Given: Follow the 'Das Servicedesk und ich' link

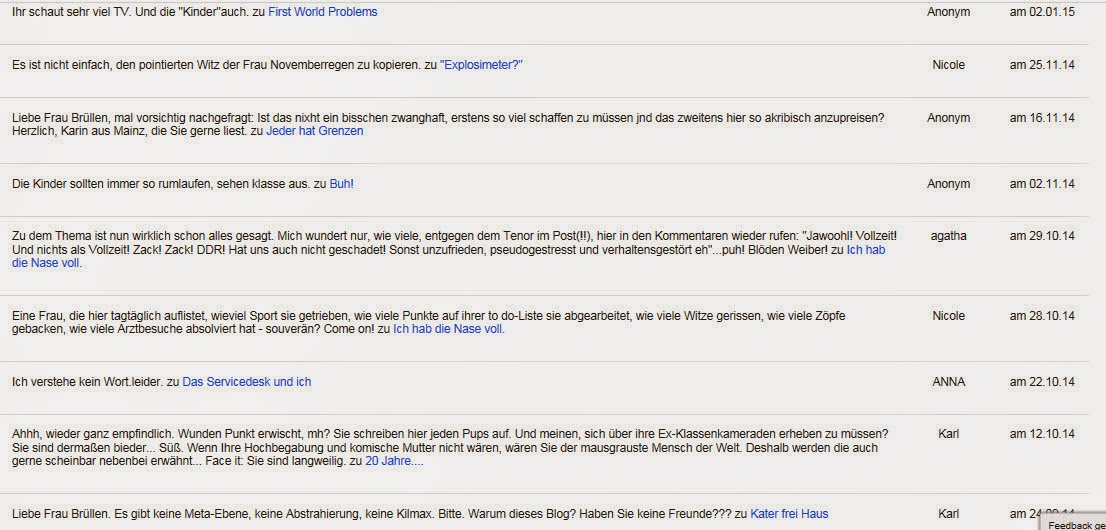Looking at the screenshot, I should pyautogui.click(x=247, y=382).
